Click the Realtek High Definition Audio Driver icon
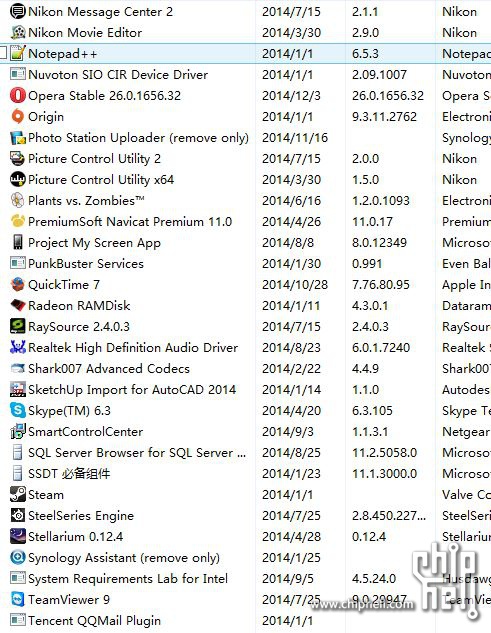The height and width of the screenshot is (633, 491). coord(17,348)
